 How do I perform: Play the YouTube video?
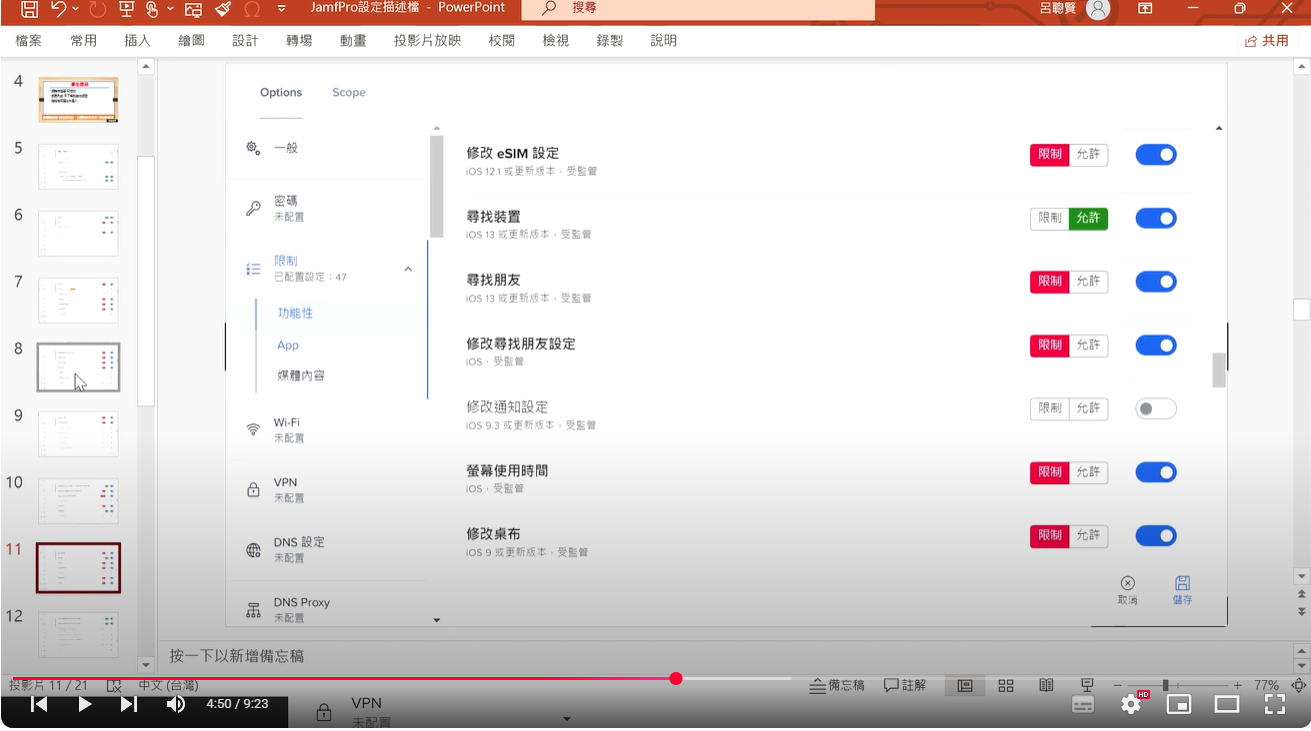[x=85, y=704]
